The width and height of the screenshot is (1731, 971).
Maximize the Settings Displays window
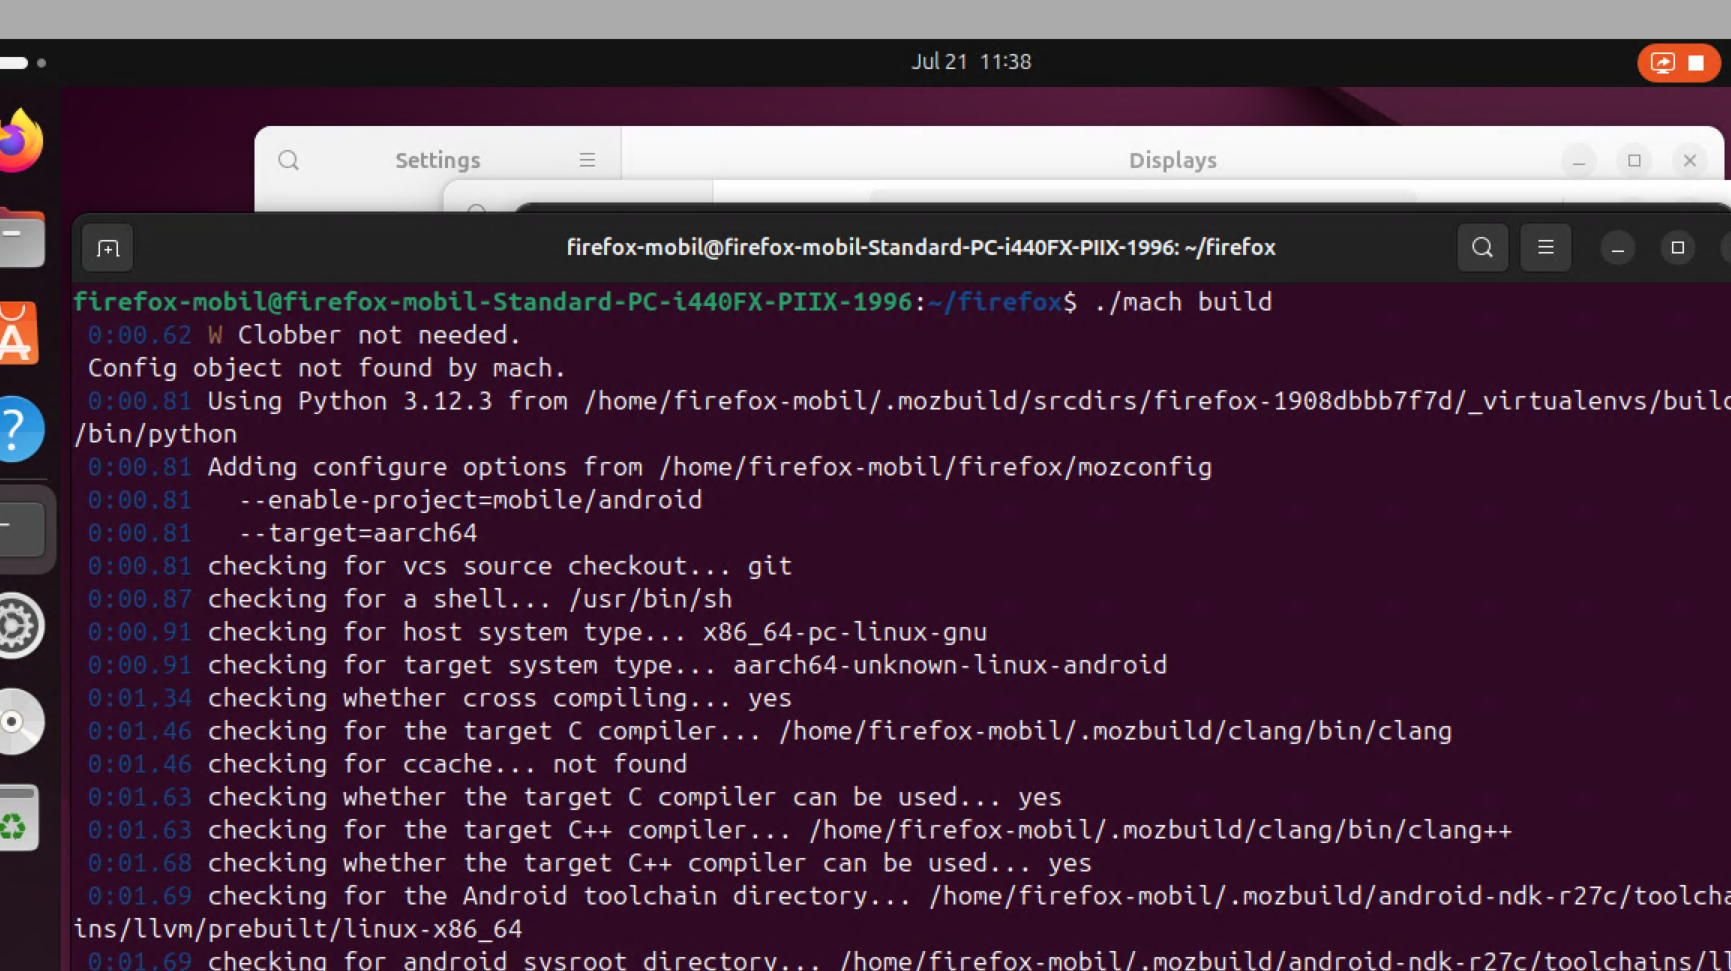pyautogui.click(x=1634, y=160)
